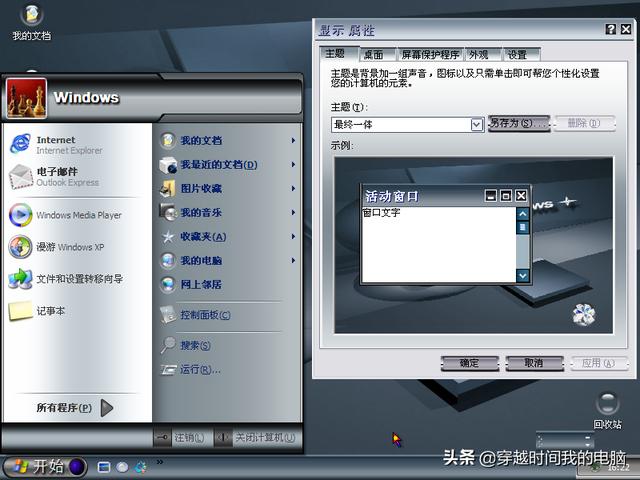Image resolution: width=640 pixels, height=480 pixels.
Task: Click the Start (开始) button
Action: [45, 467]
